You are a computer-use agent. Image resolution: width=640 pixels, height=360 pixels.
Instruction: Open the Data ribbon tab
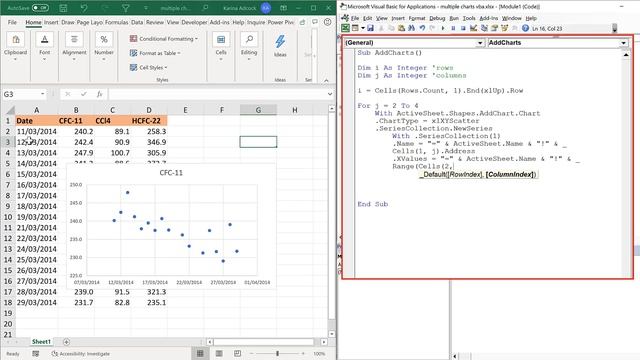coord(137,22)
